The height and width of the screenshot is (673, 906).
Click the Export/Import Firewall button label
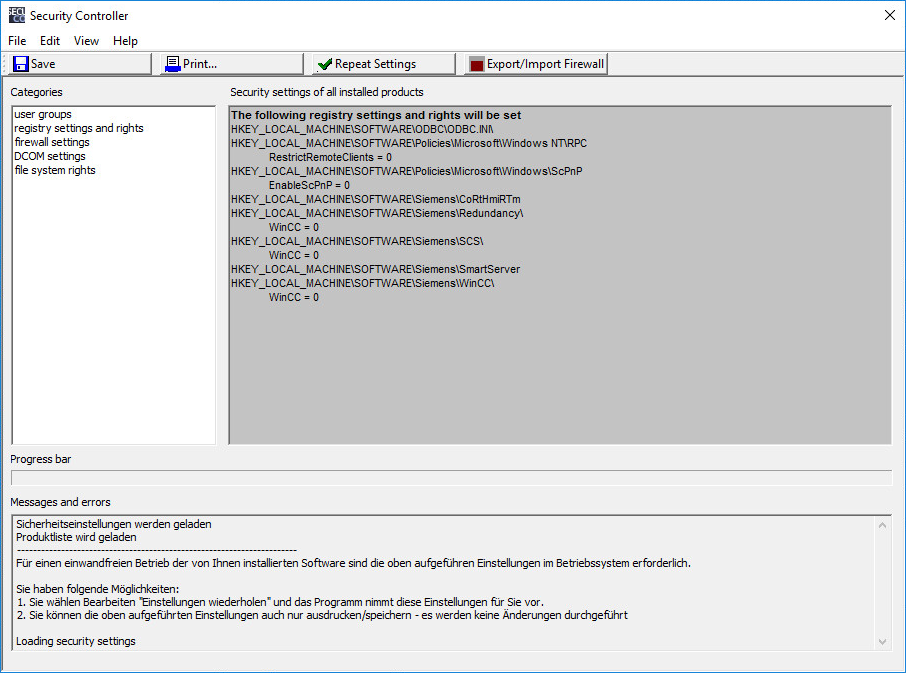[545, 64]
